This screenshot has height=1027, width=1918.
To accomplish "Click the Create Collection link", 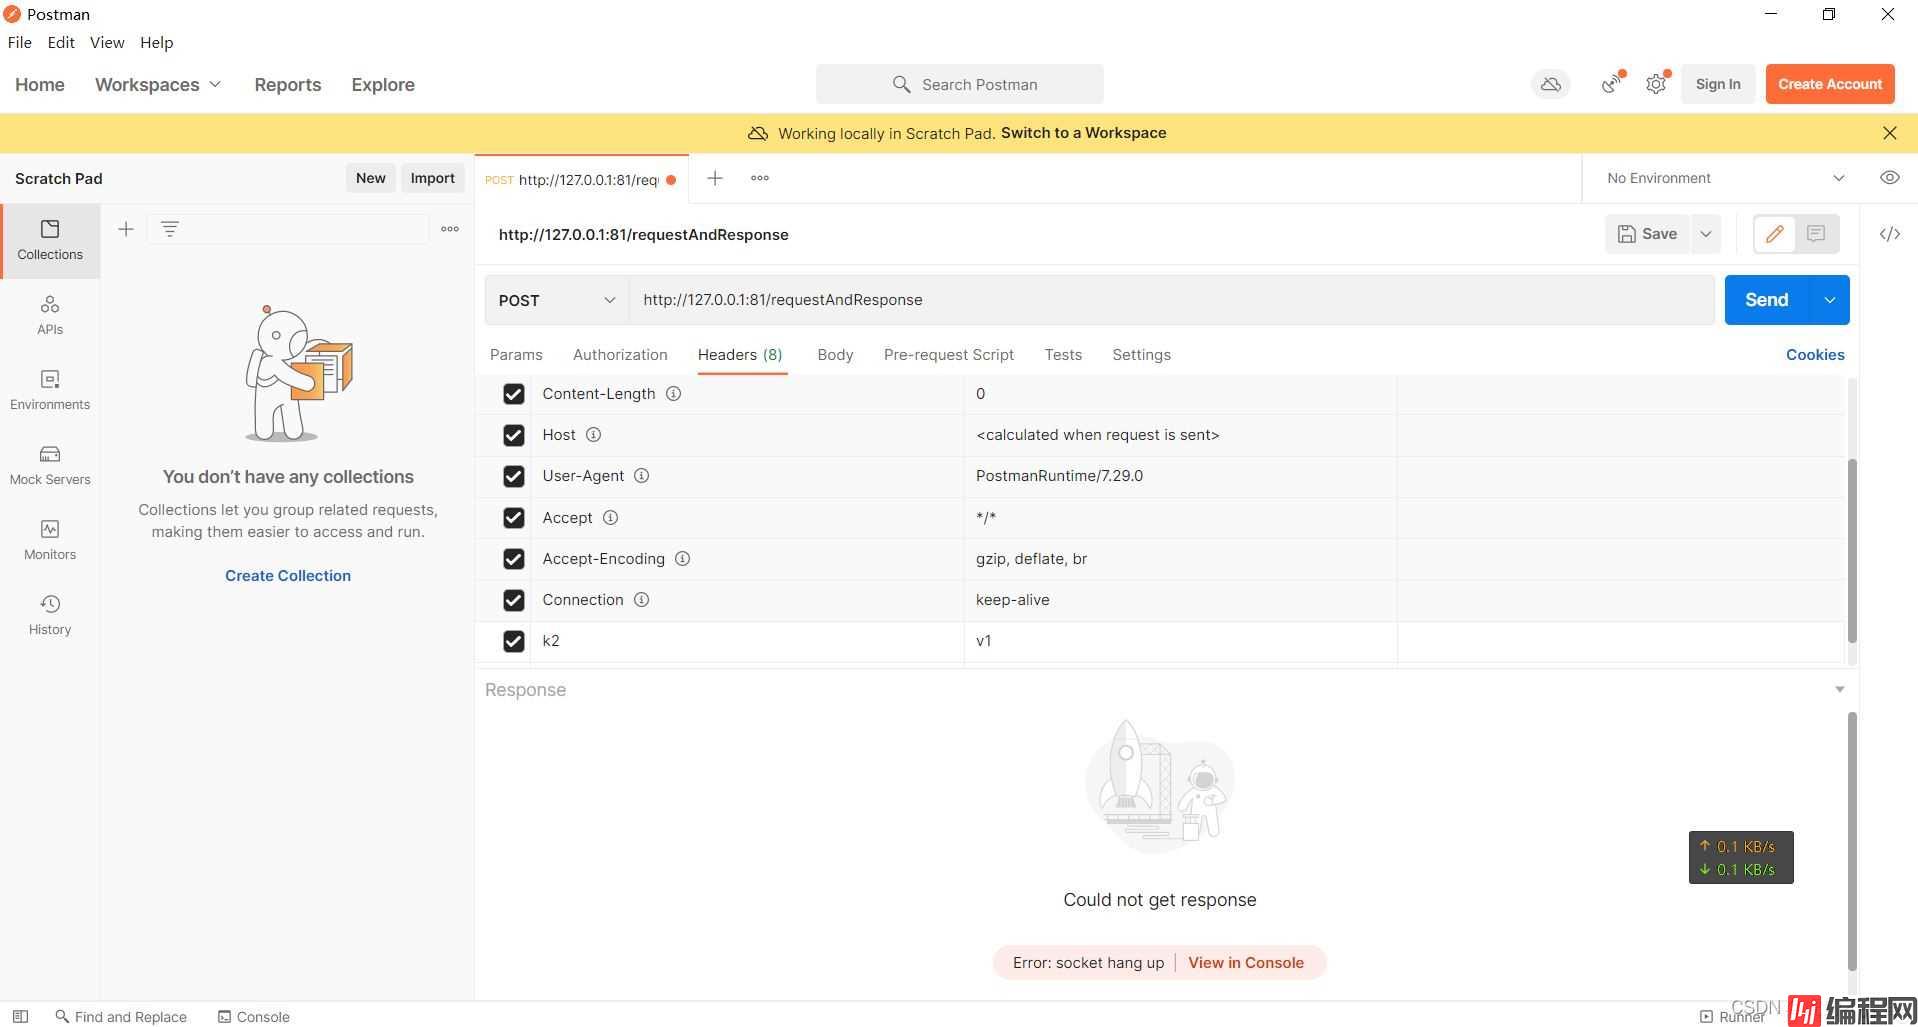I will point(288,576).
